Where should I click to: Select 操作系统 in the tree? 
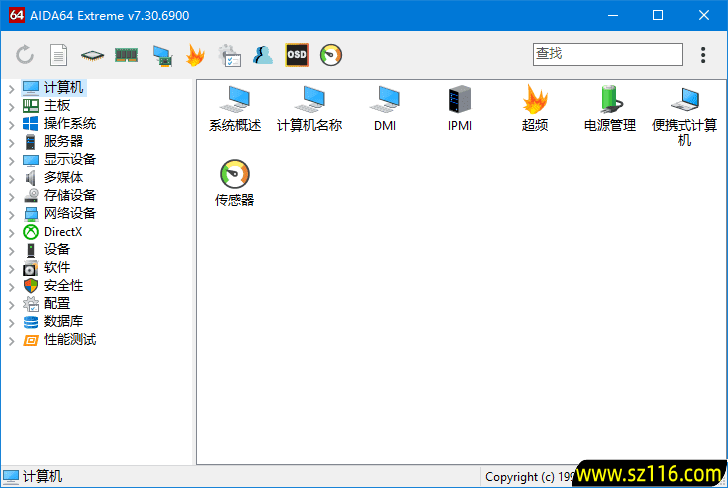(x=70, y=124)
